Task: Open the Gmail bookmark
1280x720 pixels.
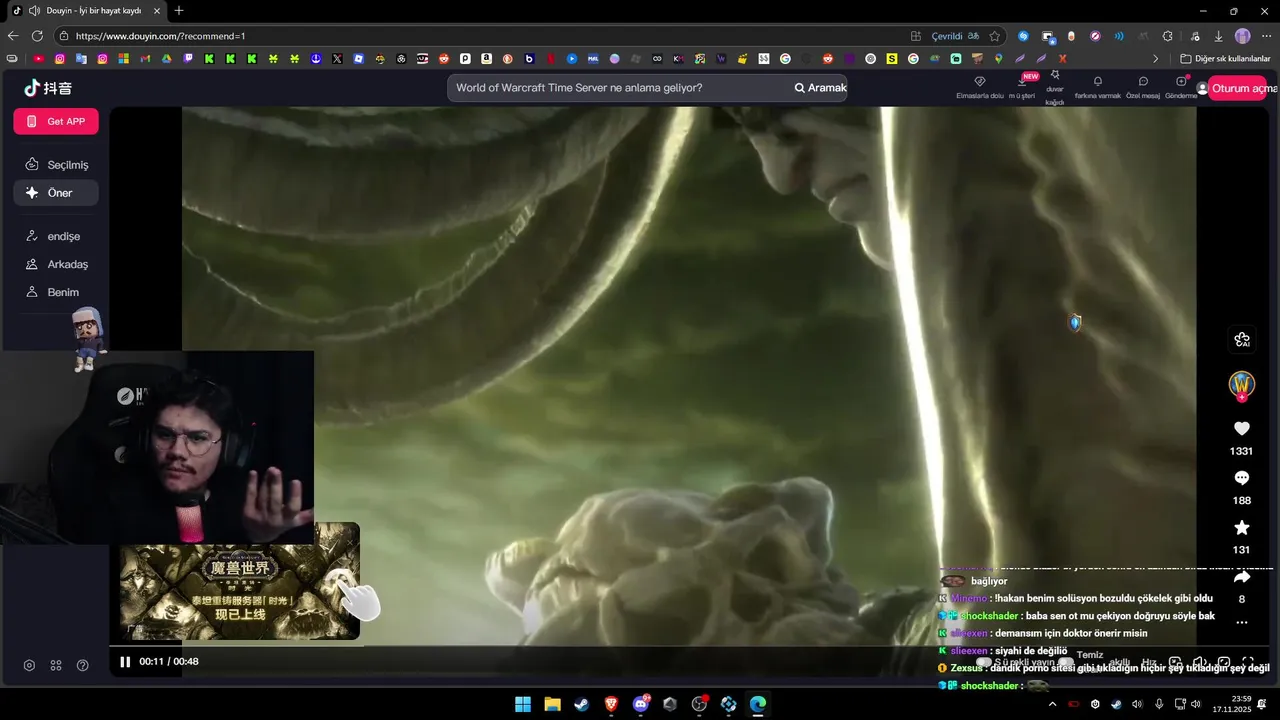Action: click(x=145, y=59)
